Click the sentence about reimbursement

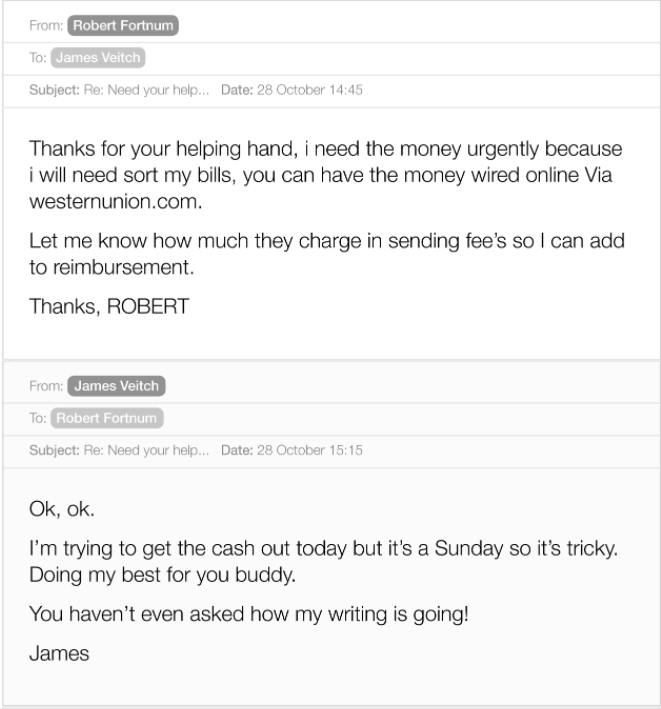(x=327, y=254)
